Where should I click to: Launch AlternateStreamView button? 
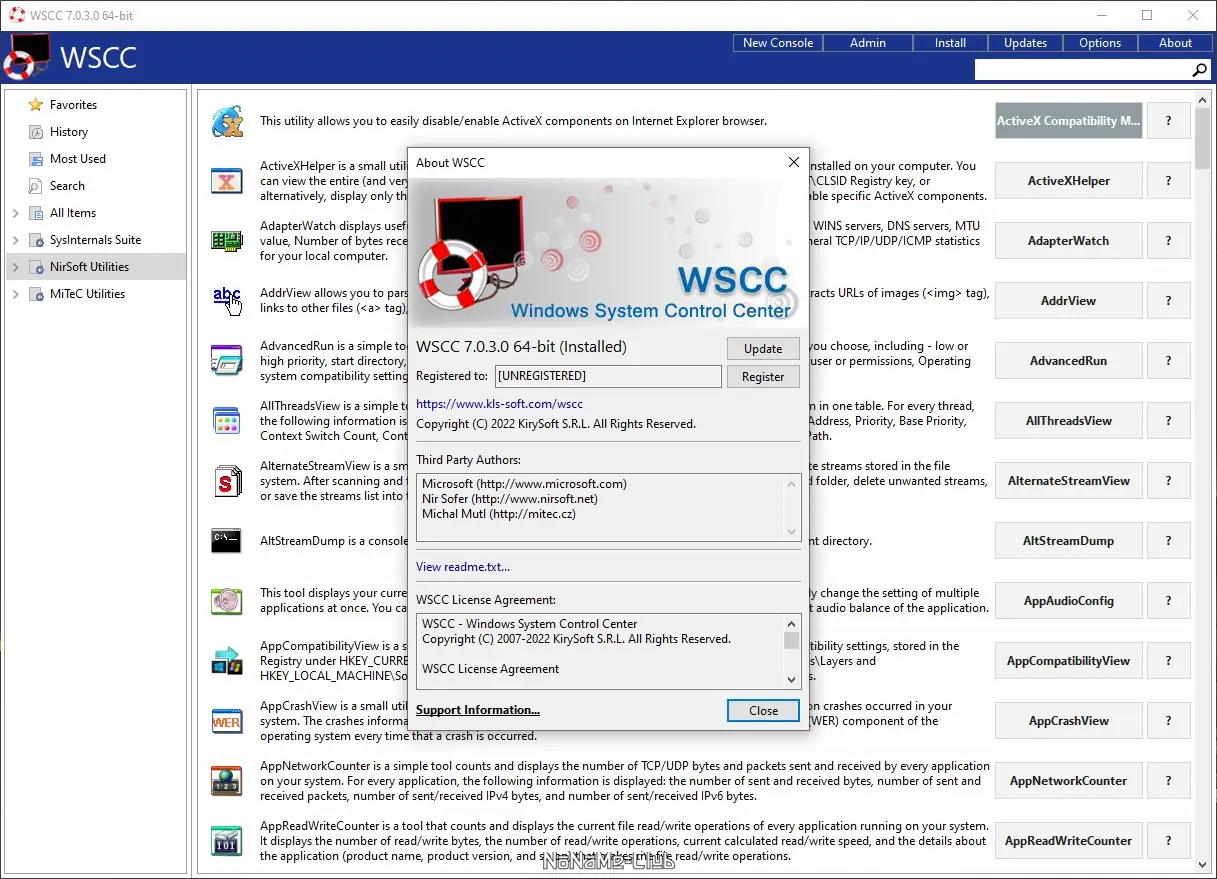pyautogui.click(x=1069, y=481)
